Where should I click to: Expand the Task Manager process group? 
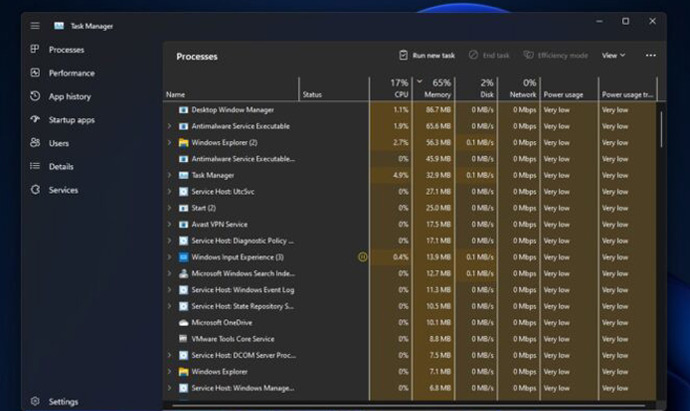[x=169, y=175]
